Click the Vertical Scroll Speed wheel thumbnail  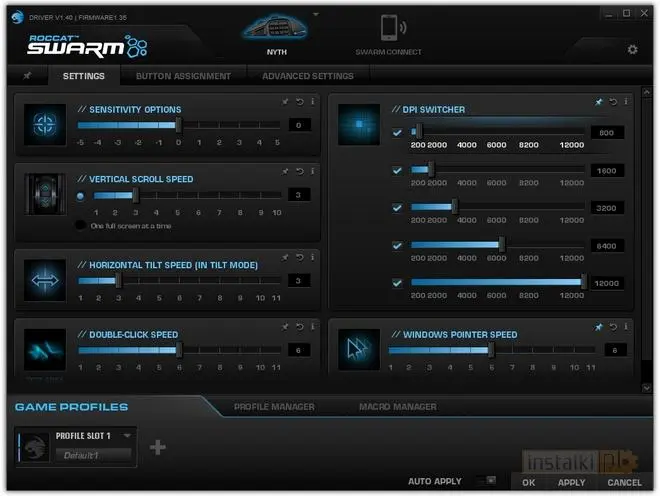[45, 194]
